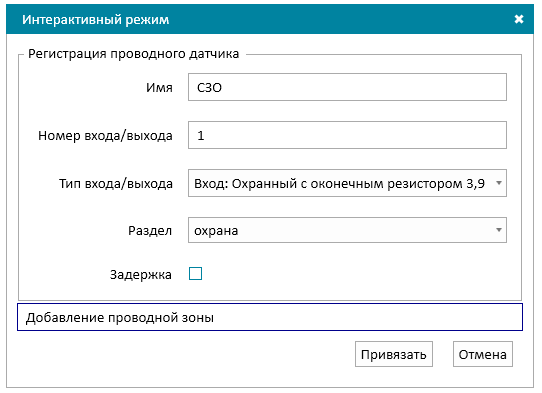The image size is (542, 393).
Task: Open combo box with Вход: Охранный value
Action: click(x=347, y=183)
